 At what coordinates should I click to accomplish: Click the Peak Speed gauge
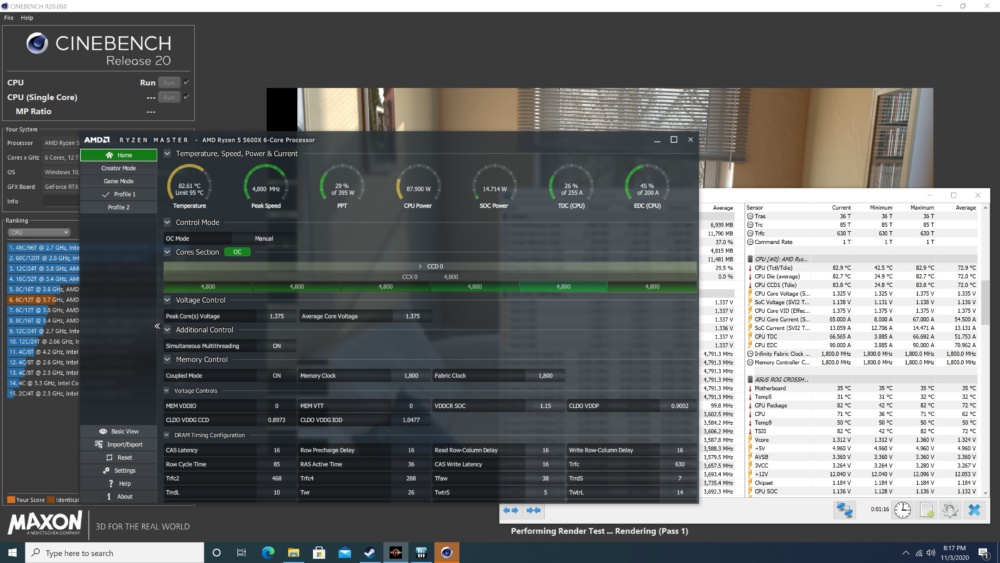click(266, 186)
